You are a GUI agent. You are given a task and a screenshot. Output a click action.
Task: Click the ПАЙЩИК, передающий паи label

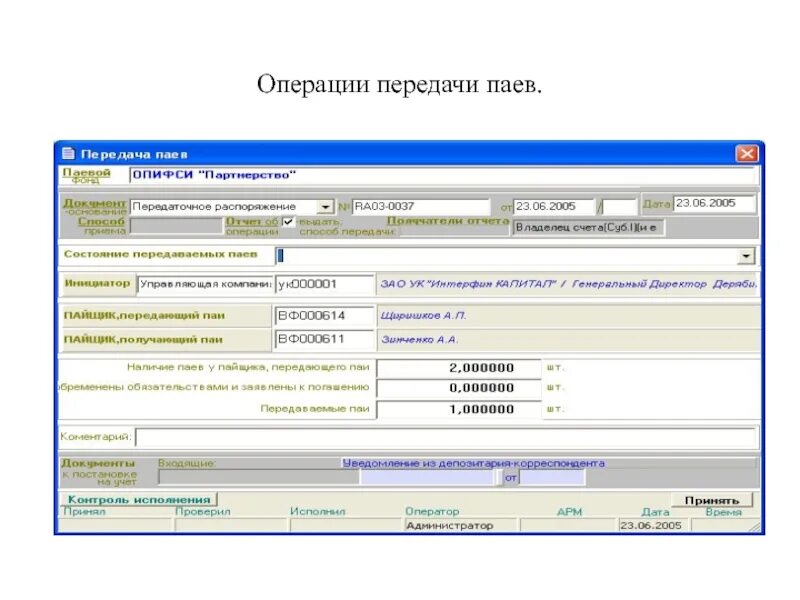click(144, 316)
